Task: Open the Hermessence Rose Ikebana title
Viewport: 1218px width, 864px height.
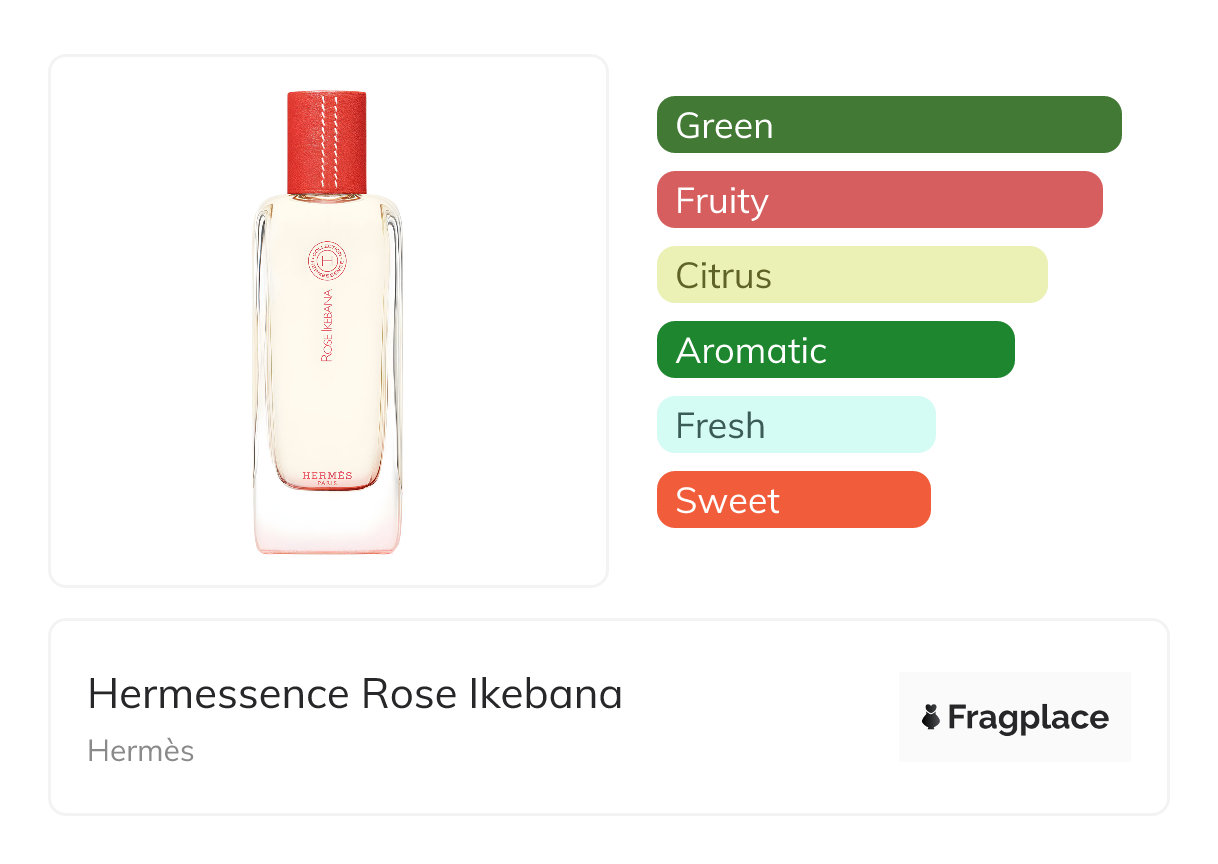Action: (x=355, y=694)
